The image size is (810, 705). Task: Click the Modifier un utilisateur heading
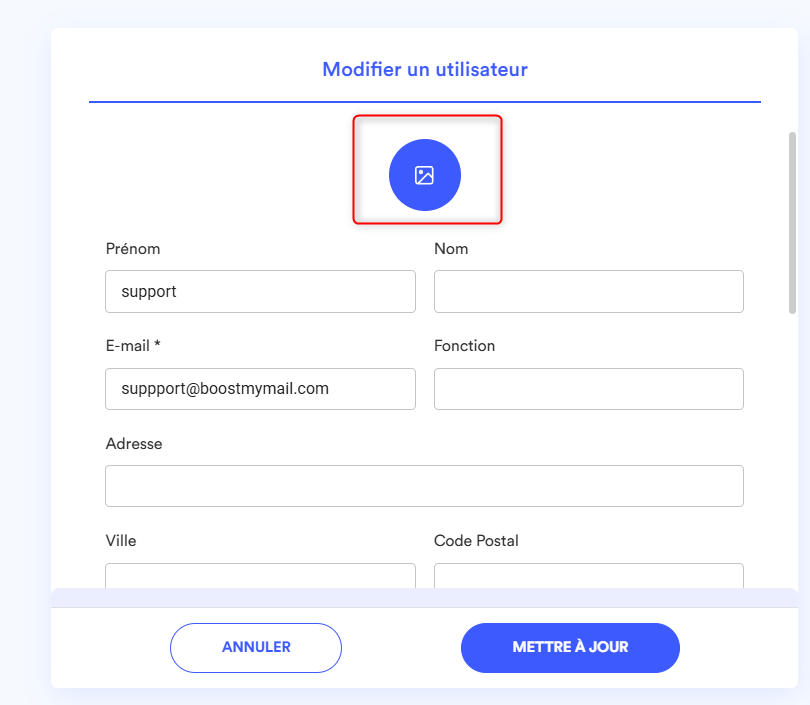coord(425,69)
